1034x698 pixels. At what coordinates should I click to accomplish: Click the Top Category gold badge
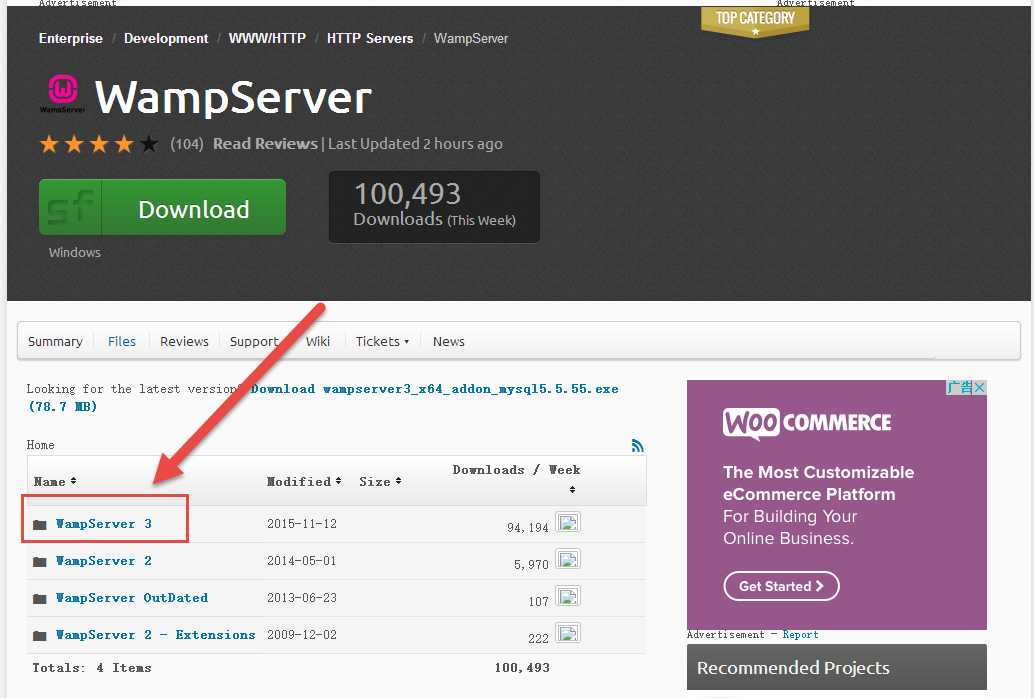coord(755,21)
